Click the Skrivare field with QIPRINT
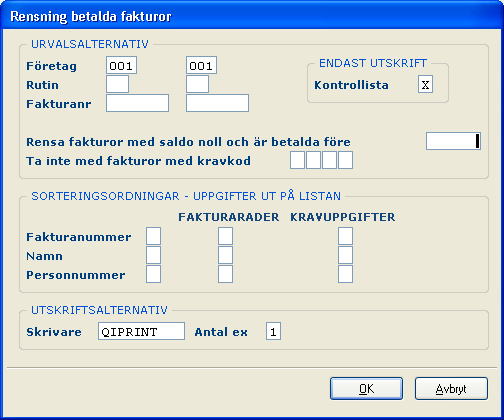 click(141, 331)
